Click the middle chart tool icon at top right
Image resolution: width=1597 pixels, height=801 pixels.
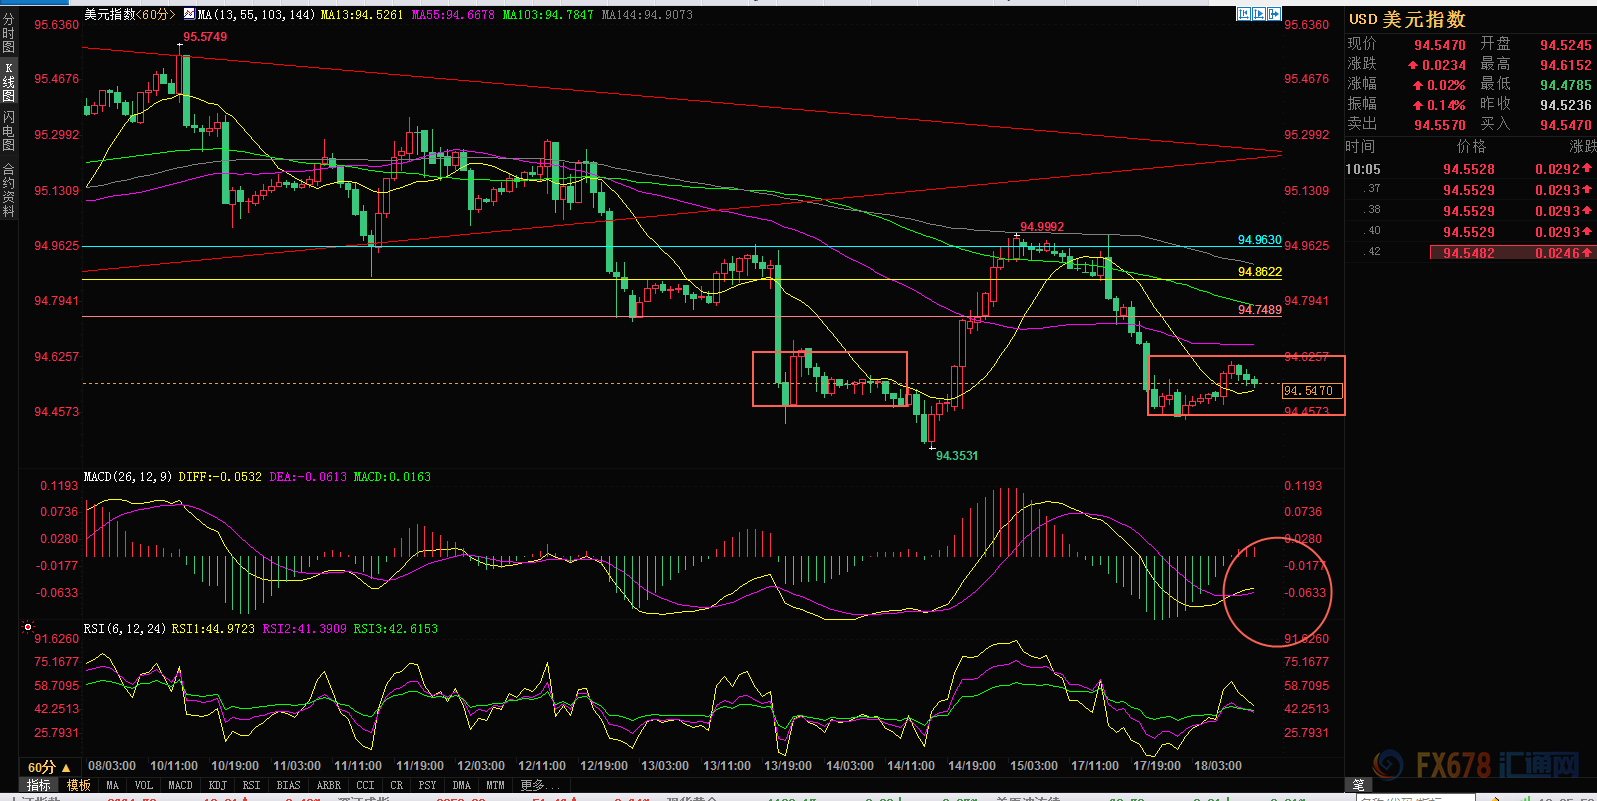pyautogui.click(x=1259, y=14)
